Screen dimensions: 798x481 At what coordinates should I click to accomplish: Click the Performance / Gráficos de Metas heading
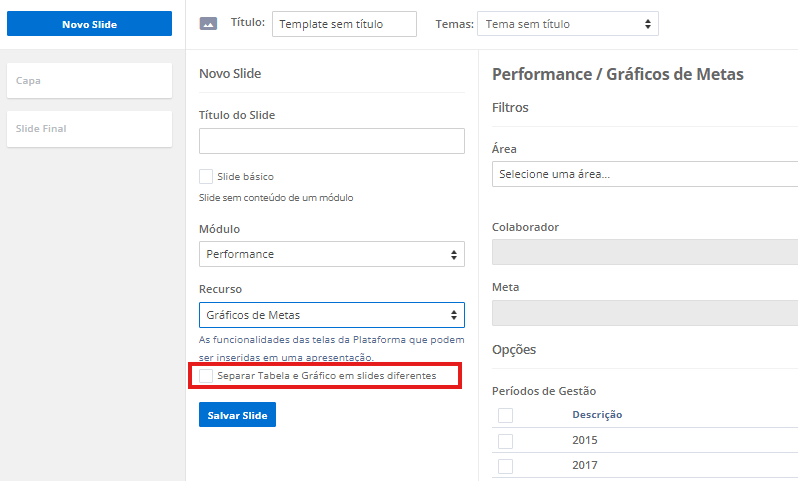click(x=618, y=75)
